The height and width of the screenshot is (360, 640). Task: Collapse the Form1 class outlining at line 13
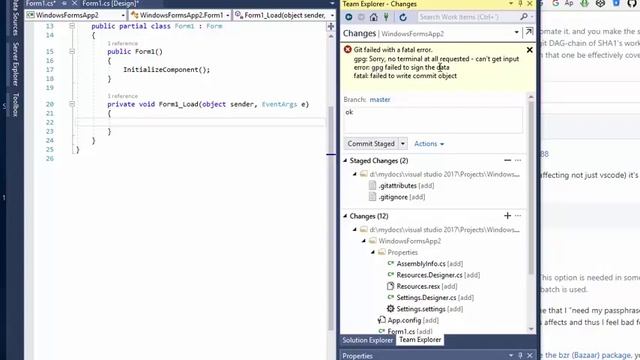tap(72, 26)
